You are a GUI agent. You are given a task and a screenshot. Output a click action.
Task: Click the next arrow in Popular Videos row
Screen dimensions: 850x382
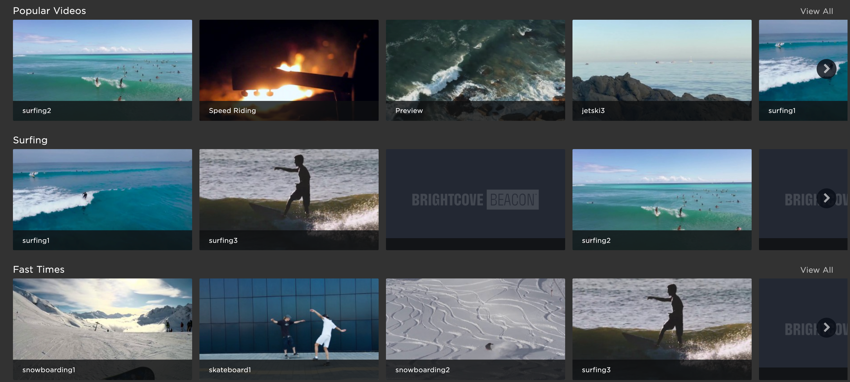(826, 69)
